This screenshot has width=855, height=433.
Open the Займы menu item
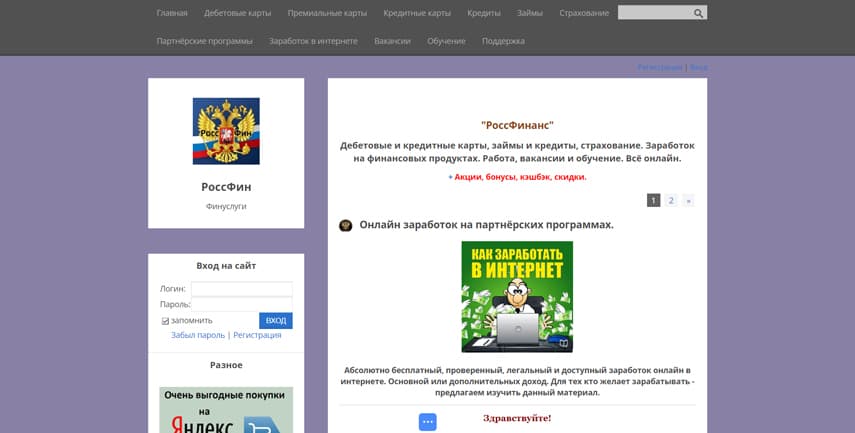tap(529, 13)
